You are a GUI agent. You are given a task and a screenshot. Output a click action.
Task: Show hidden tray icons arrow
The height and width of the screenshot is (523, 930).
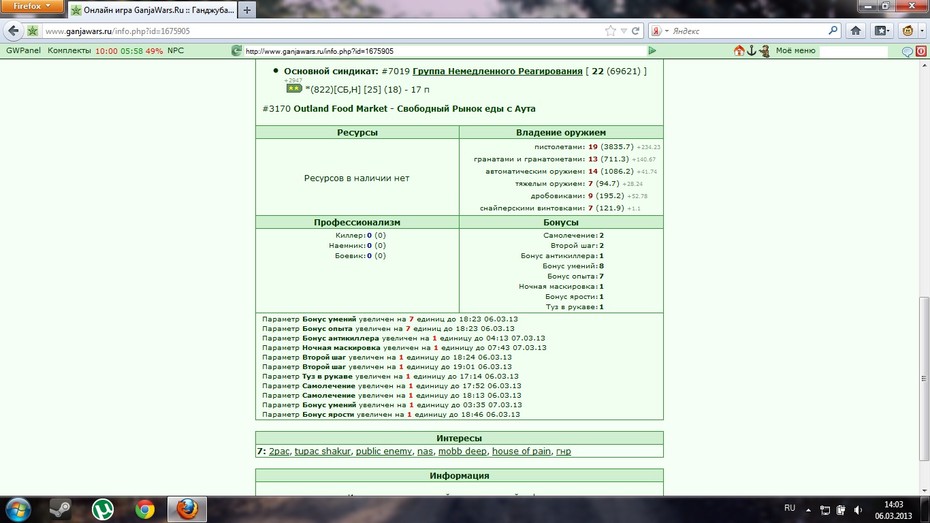click(808, 510)
